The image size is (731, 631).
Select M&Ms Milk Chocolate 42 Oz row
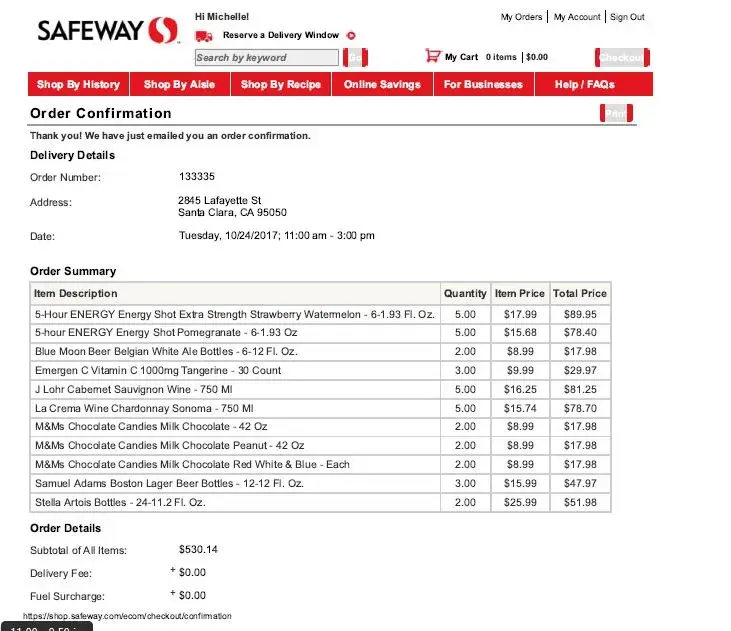[x=320, y=427]
